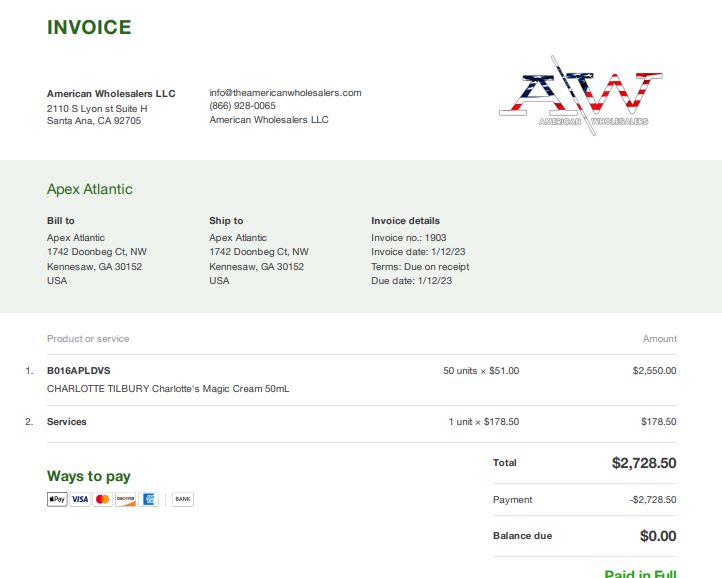Click the Apple Pay payment icon

pos(57,499)
